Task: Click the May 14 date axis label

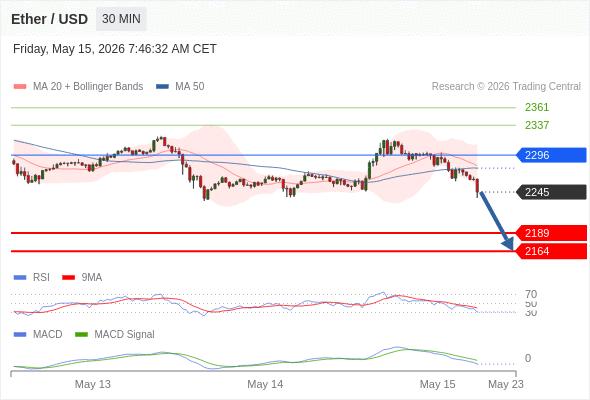Action: (265, 384)
